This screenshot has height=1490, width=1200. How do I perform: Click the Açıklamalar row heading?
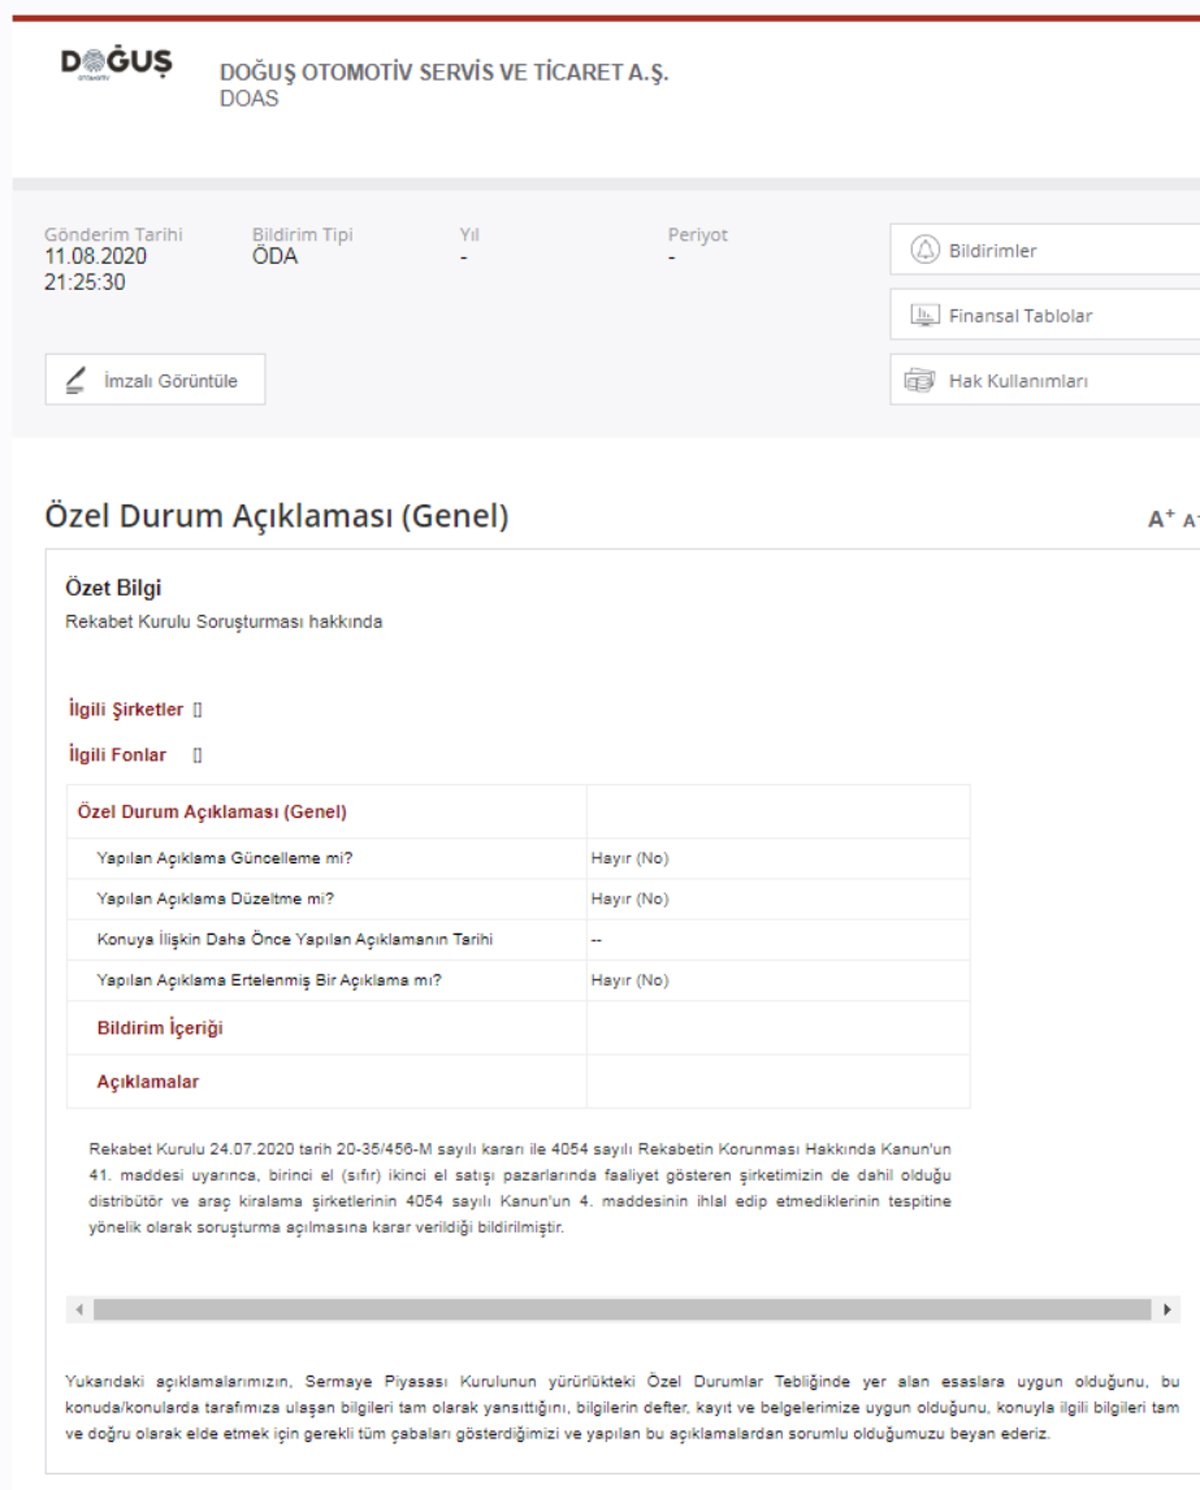point(148,1082)
